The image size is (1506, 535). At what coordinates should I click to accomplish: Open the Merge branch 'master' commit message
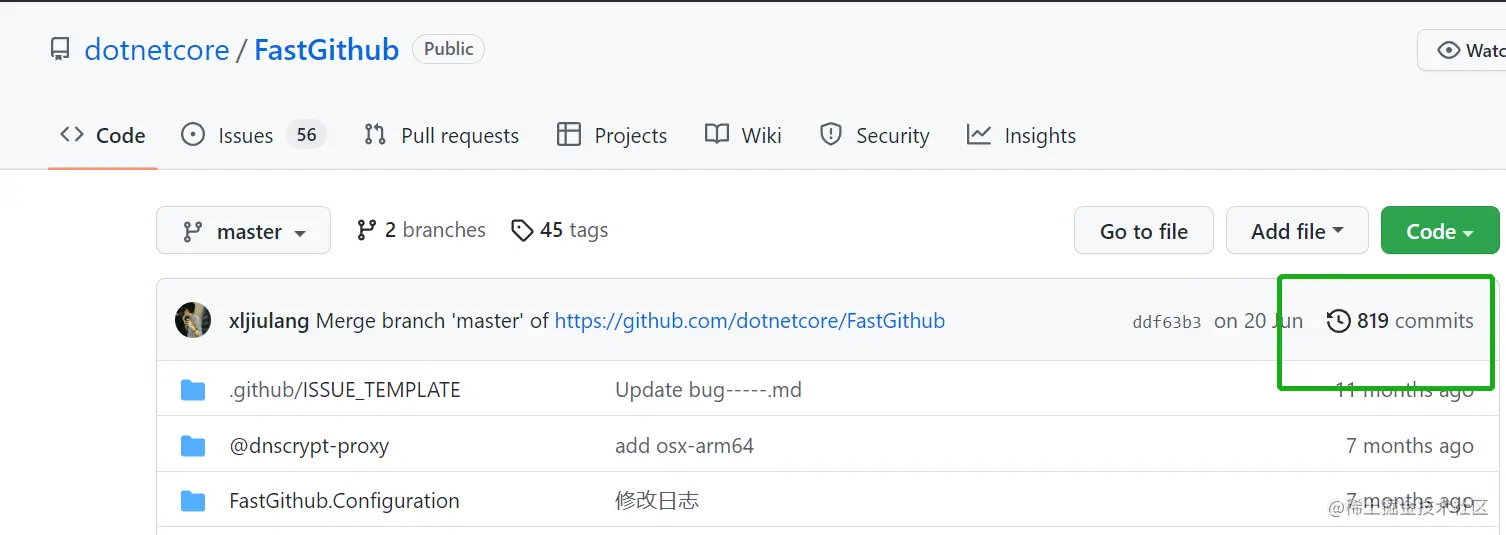(433, 321)
